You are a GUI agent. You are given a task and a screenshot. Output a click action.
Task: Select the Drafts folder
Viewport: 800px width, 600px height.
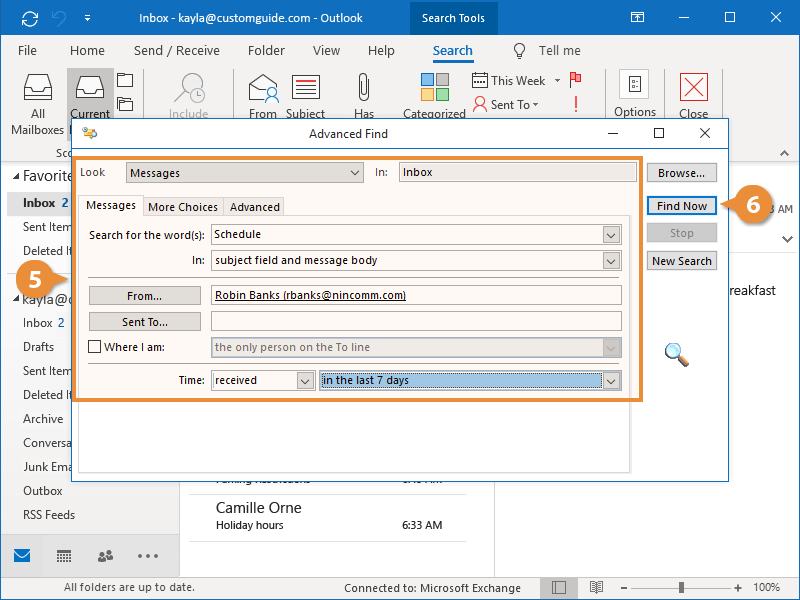38,347
